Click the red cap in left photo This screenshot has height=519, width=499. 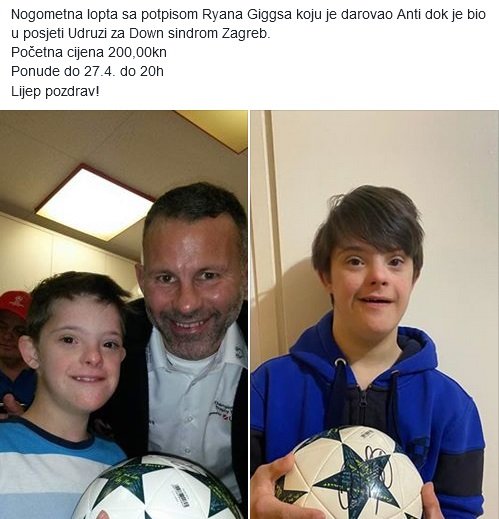(x=15, y=304)
